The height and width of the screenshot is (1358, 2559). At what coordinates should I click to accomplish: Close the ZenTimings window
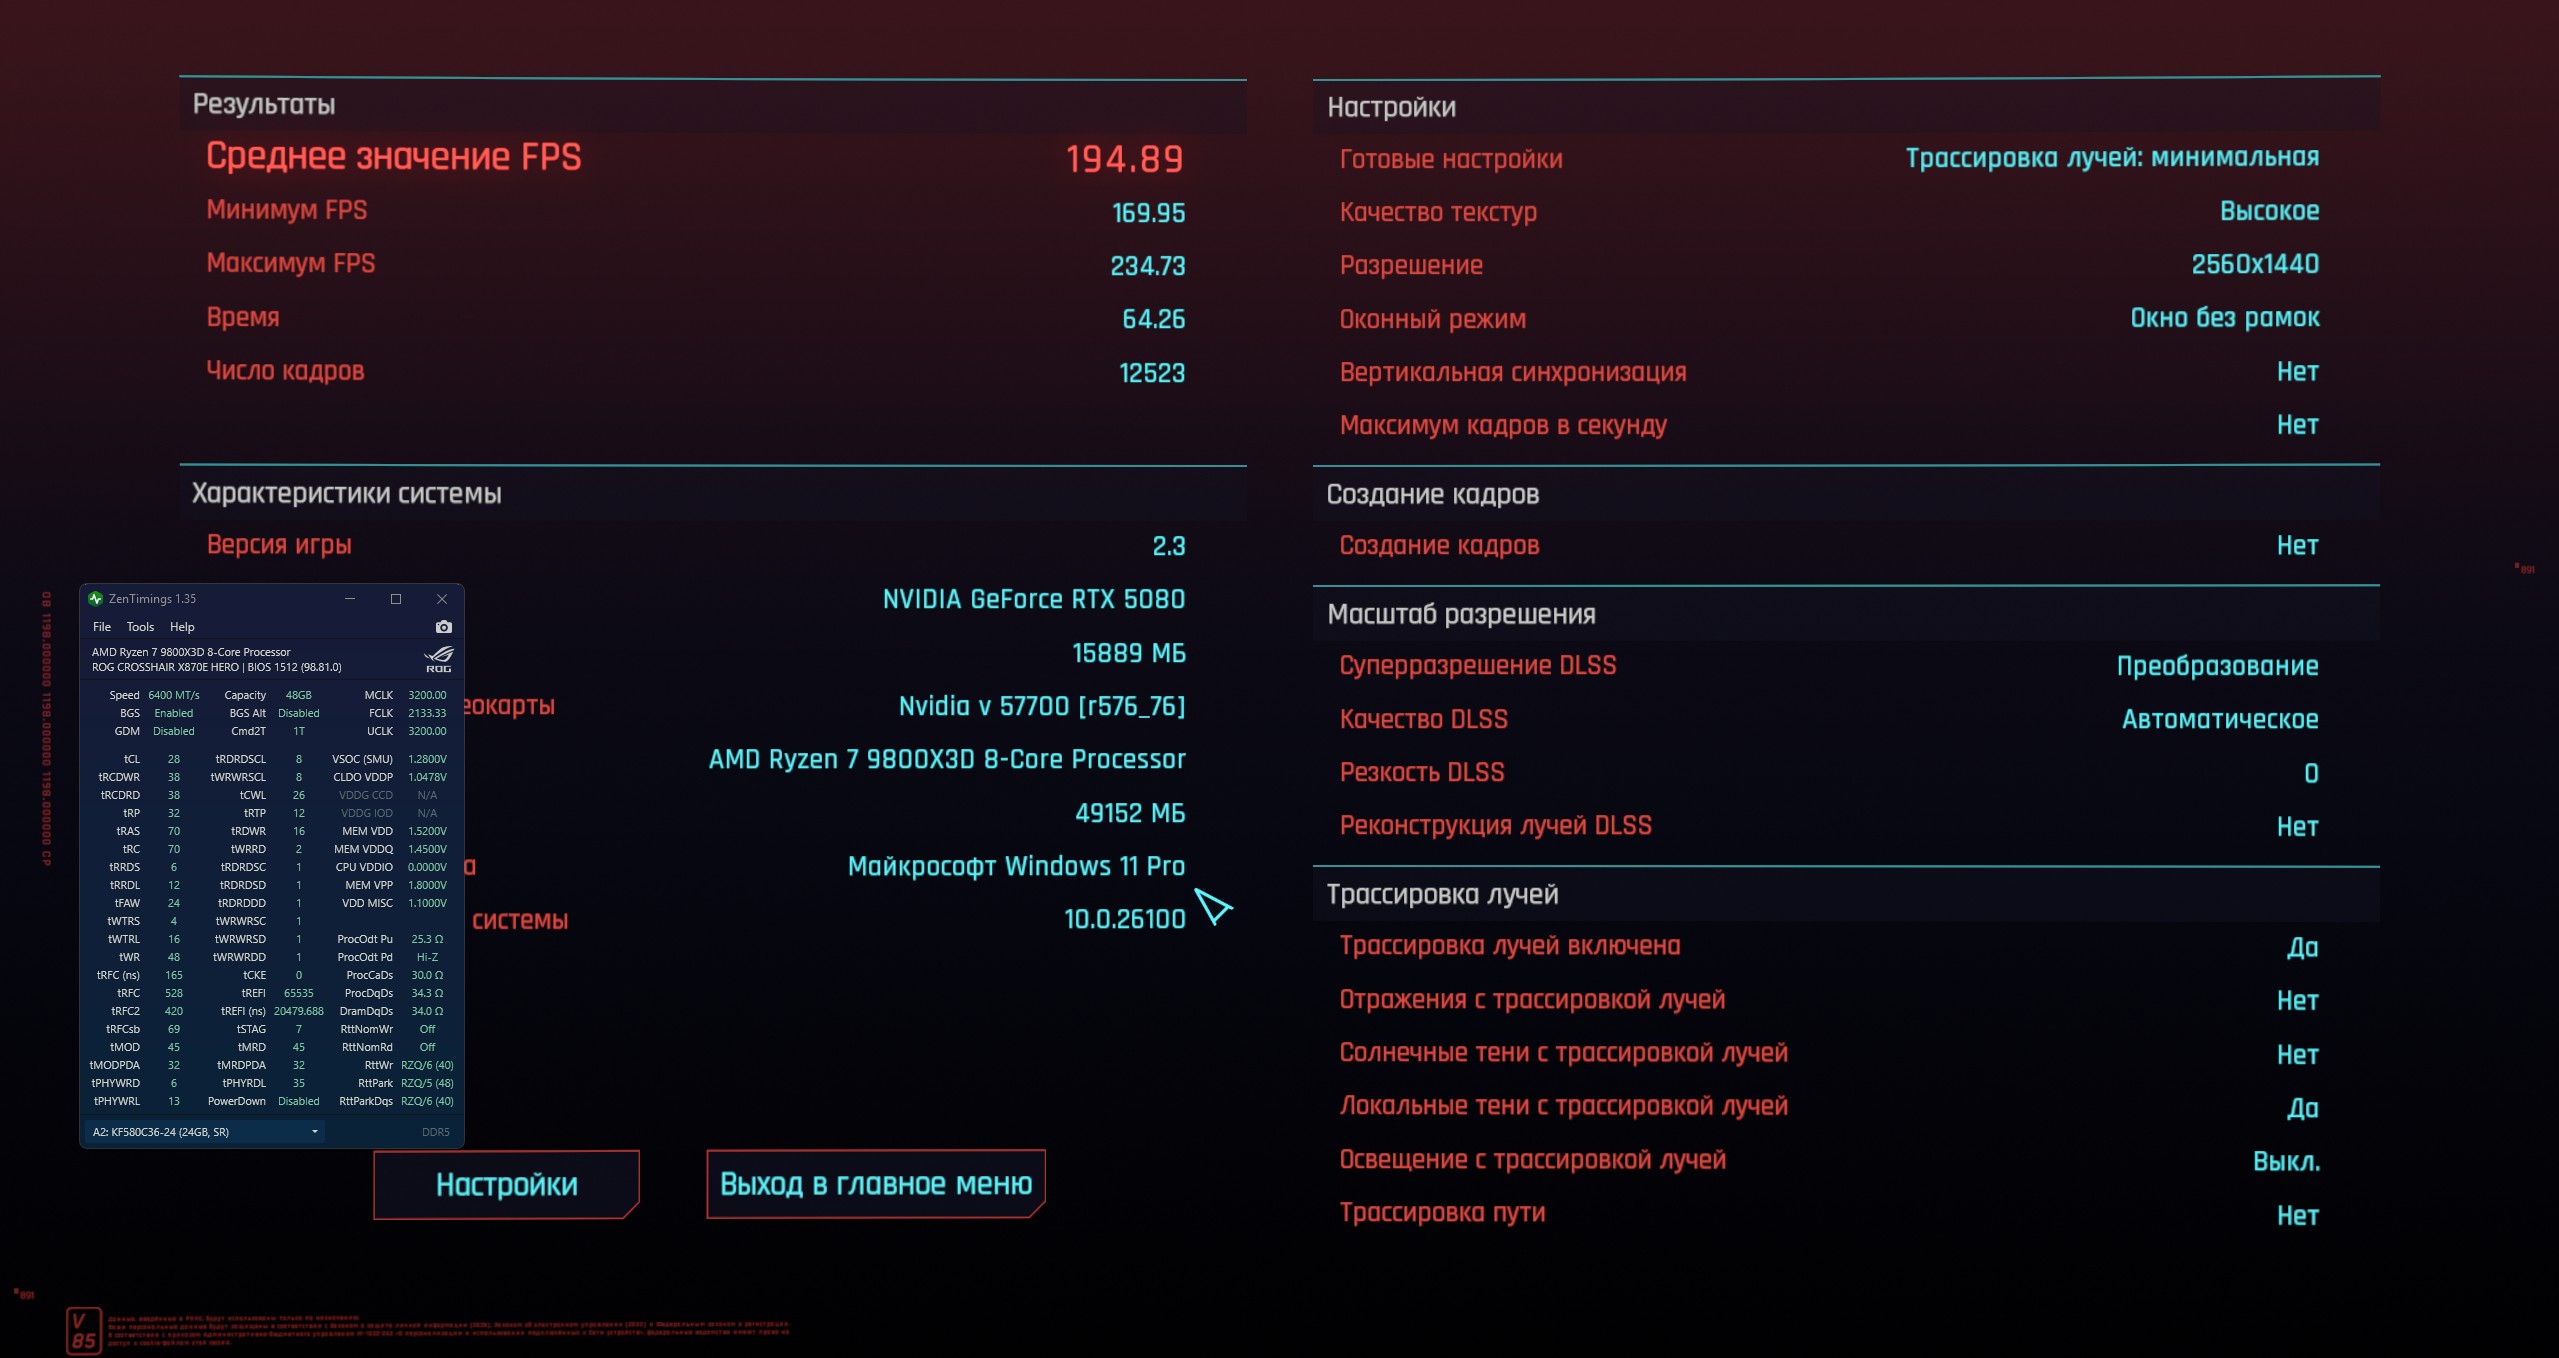tap(442, 599)
